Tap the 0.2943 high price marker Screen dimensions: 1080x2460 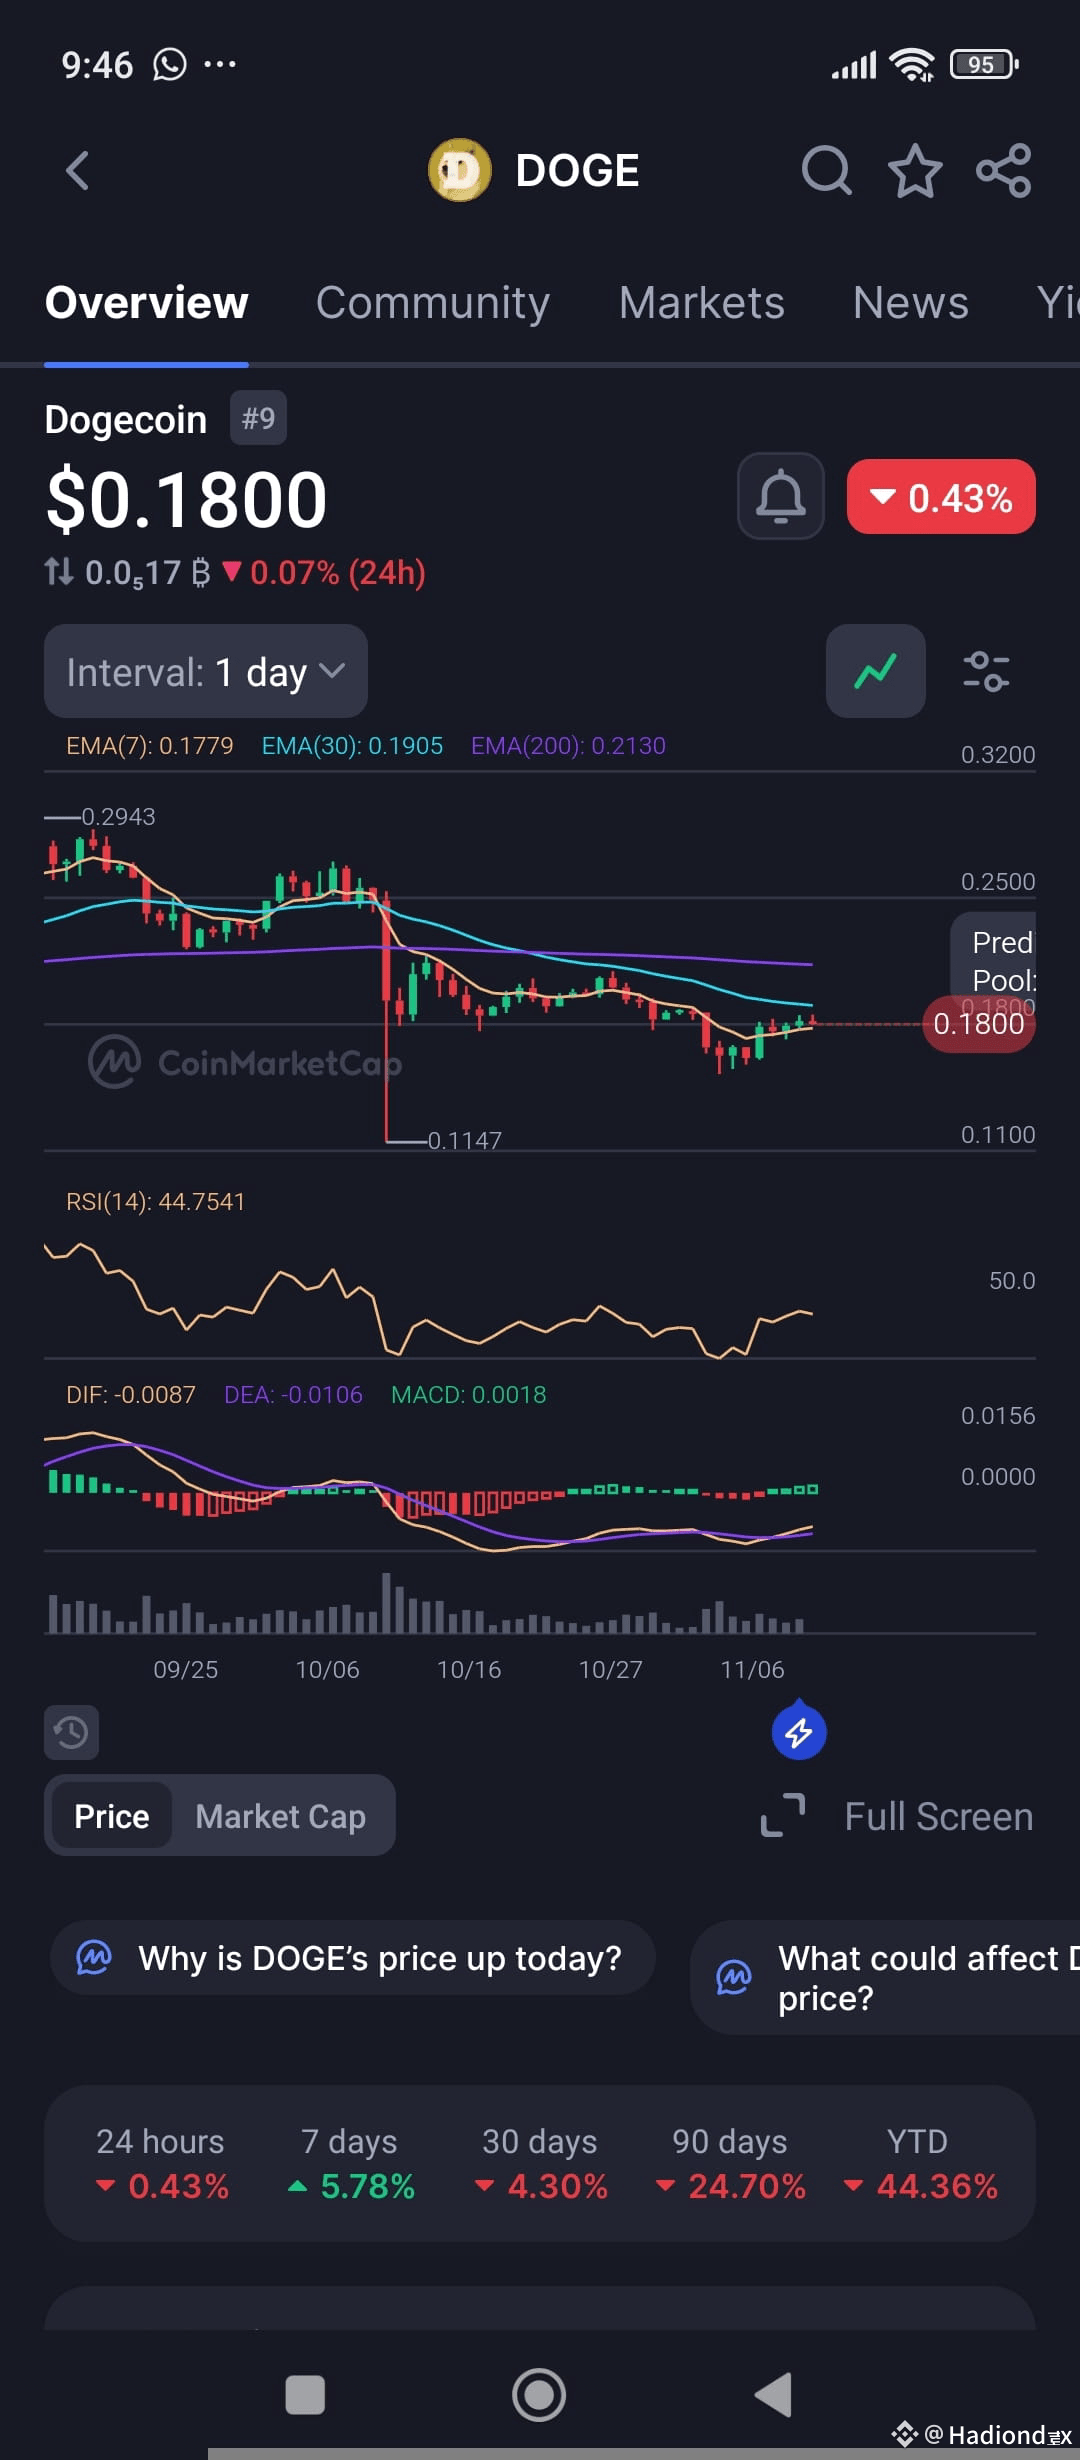pos(118,817)
